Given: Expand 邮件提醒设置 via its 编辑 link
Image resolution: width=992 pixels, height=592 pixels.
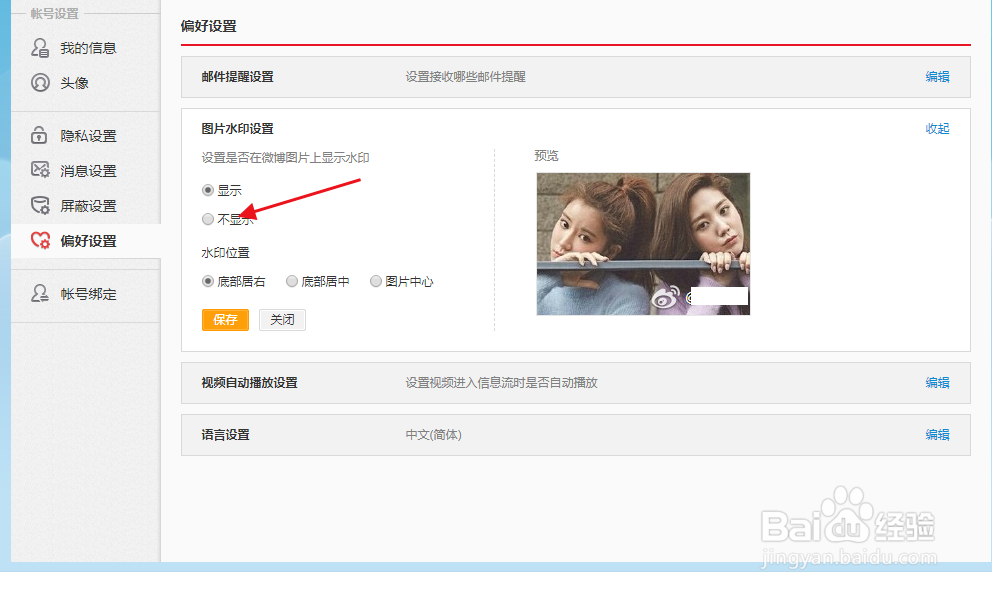Looking at the screenshot, I should pos(937,77).
